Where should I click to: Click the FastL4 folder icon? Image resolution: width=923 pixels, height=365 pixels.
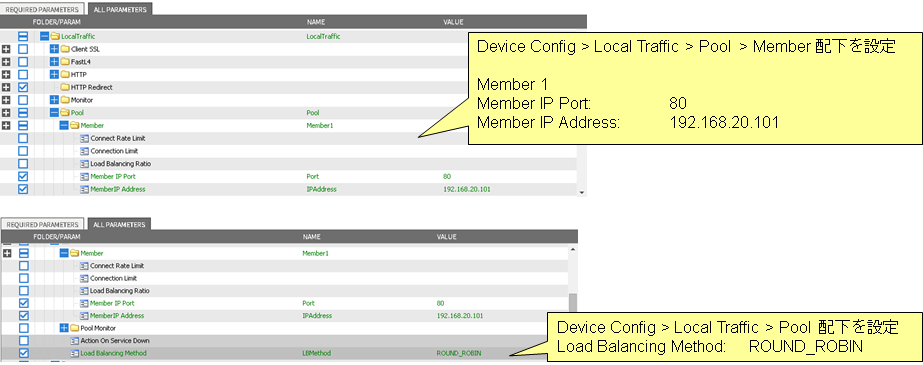click(x=65, y=62)
